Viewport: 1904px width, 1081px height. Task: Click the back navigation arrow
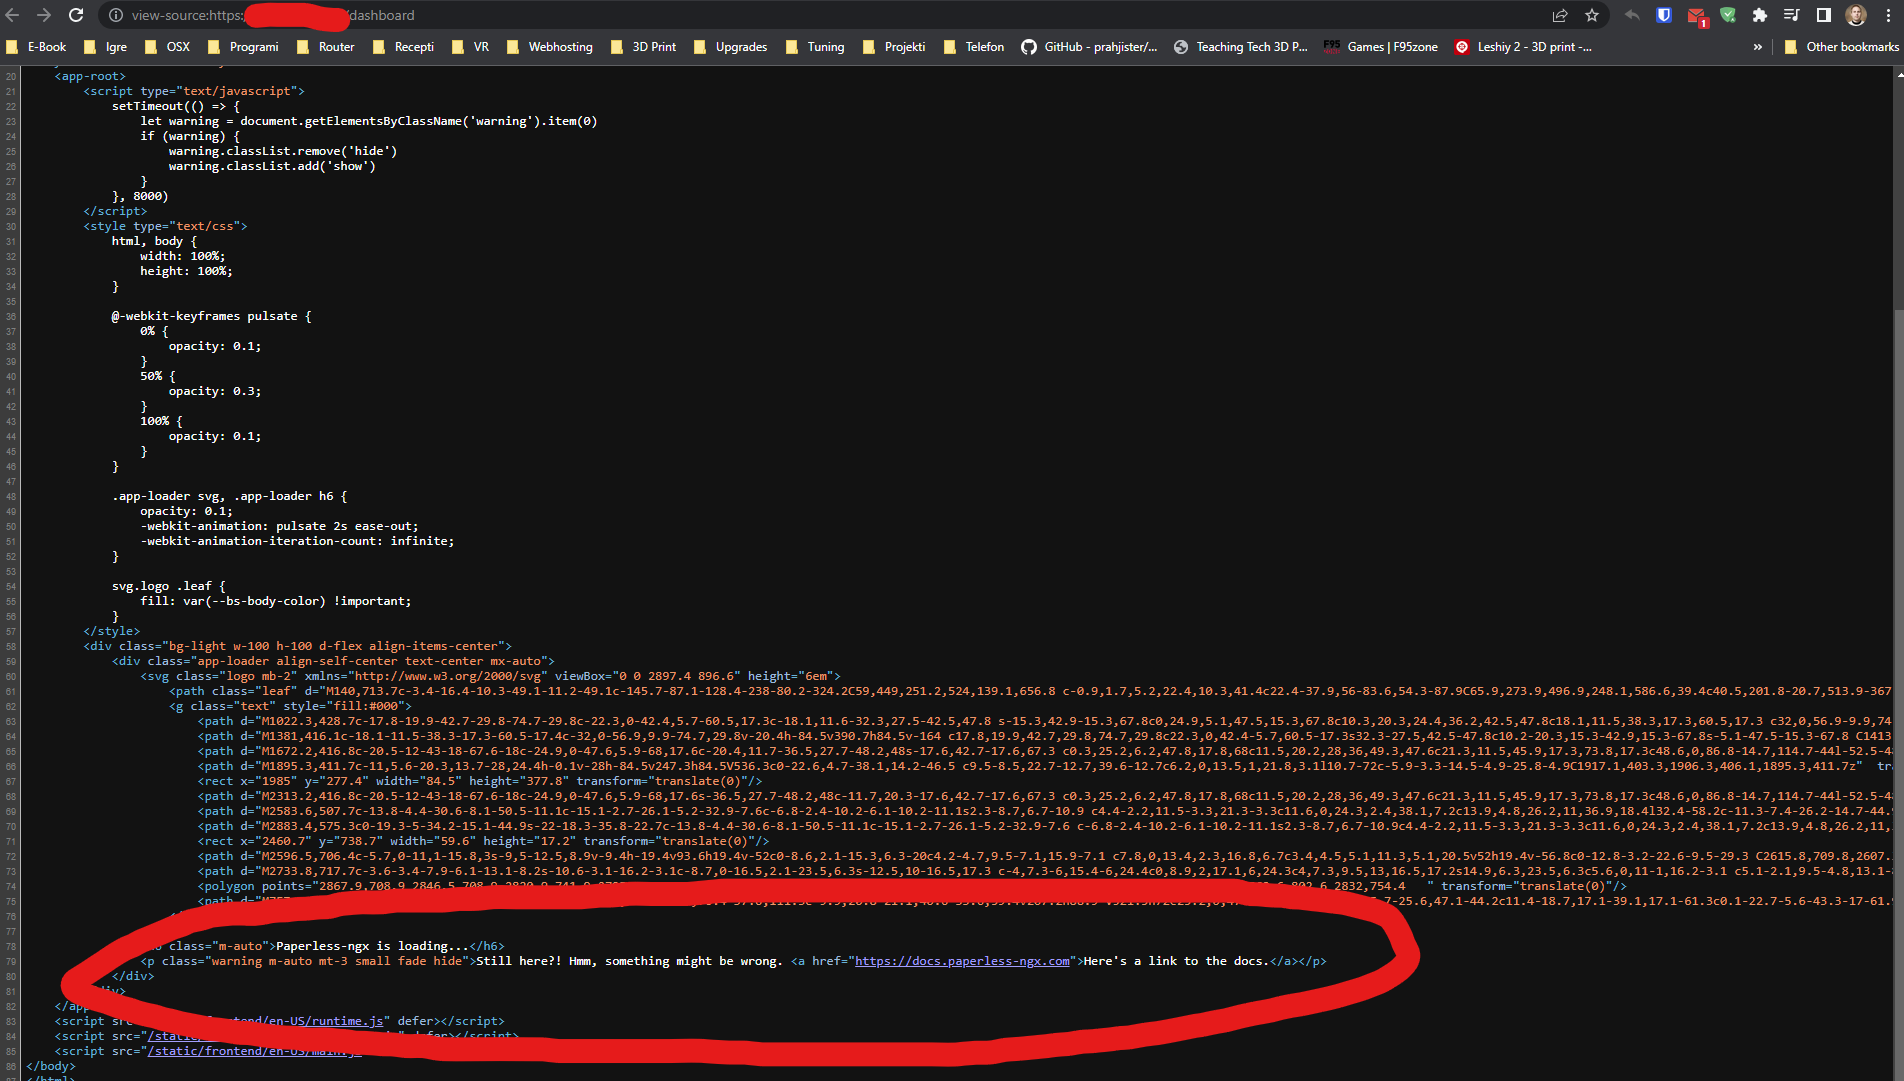point(13,15)
